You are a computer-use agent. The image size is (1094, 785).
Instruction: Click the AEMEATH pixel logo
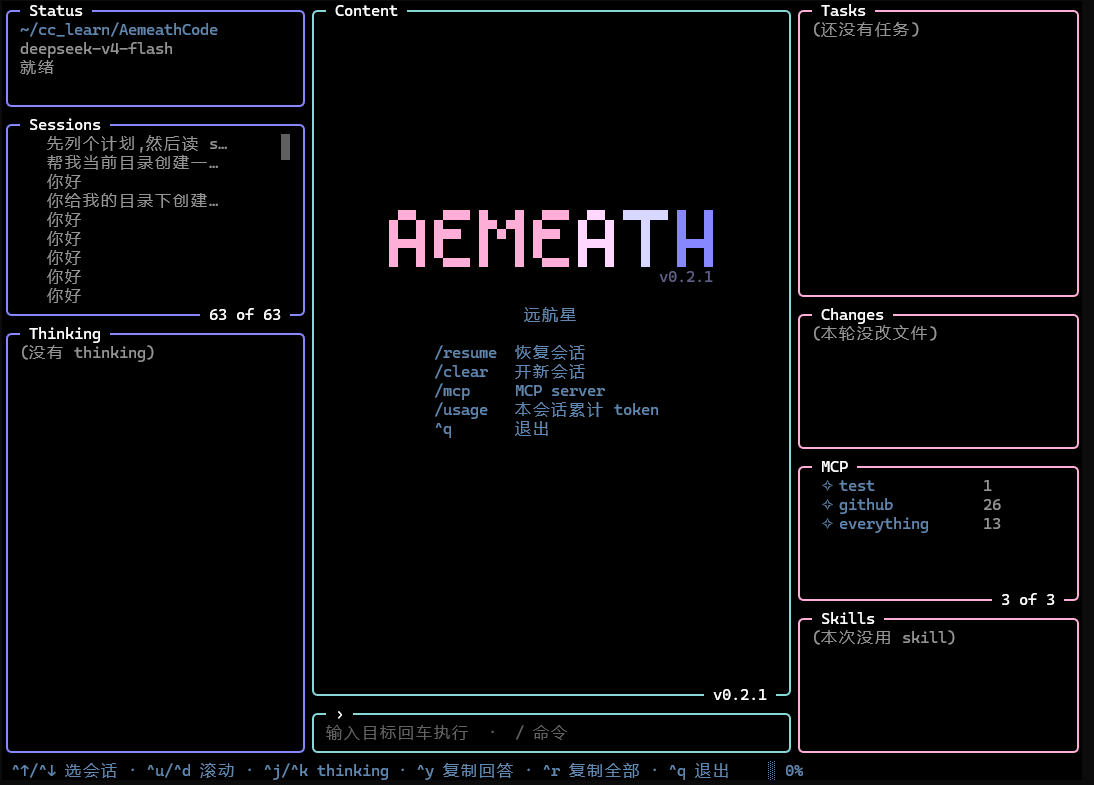pos(551,239)
